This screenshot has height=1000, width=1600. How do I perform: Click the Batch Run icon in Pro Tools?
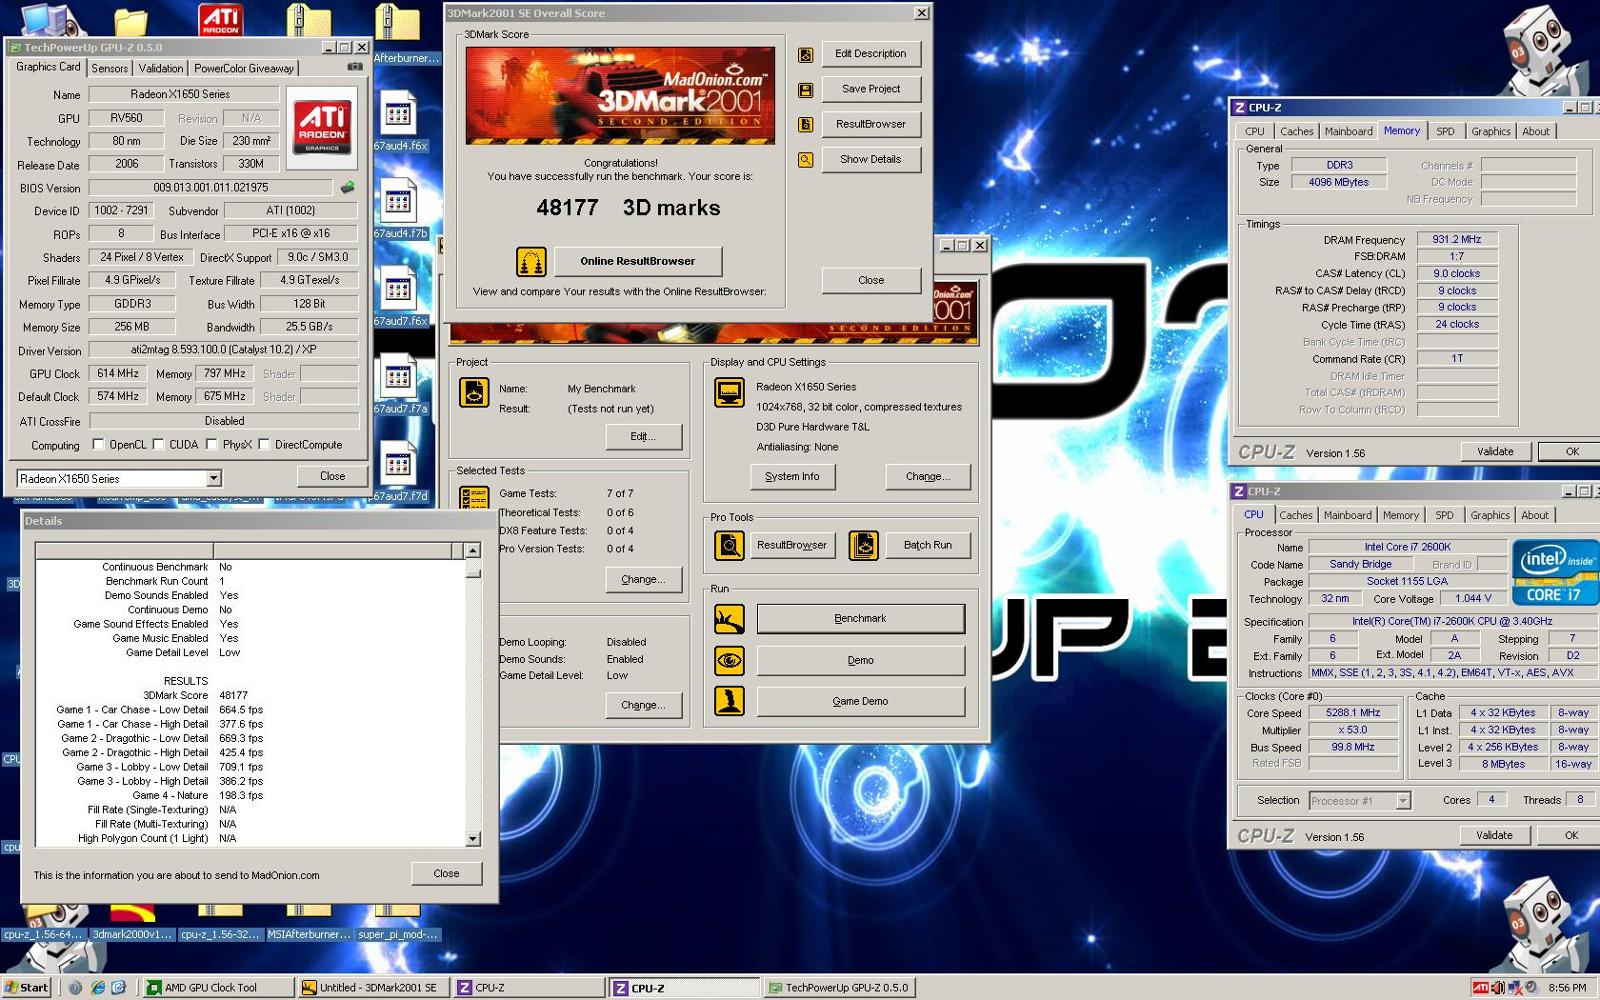pyautogui.click(x=863, y=545)
